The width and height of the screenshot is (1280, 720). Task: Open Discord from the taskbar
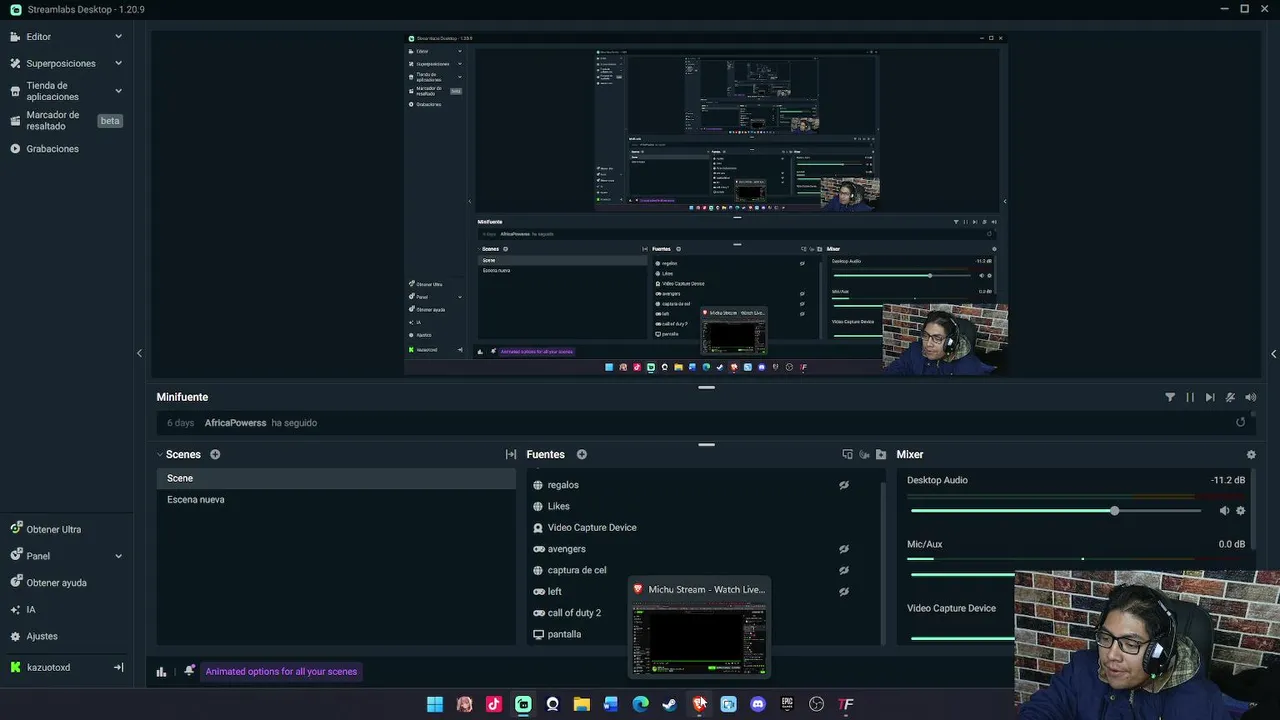tap(758, 704)
